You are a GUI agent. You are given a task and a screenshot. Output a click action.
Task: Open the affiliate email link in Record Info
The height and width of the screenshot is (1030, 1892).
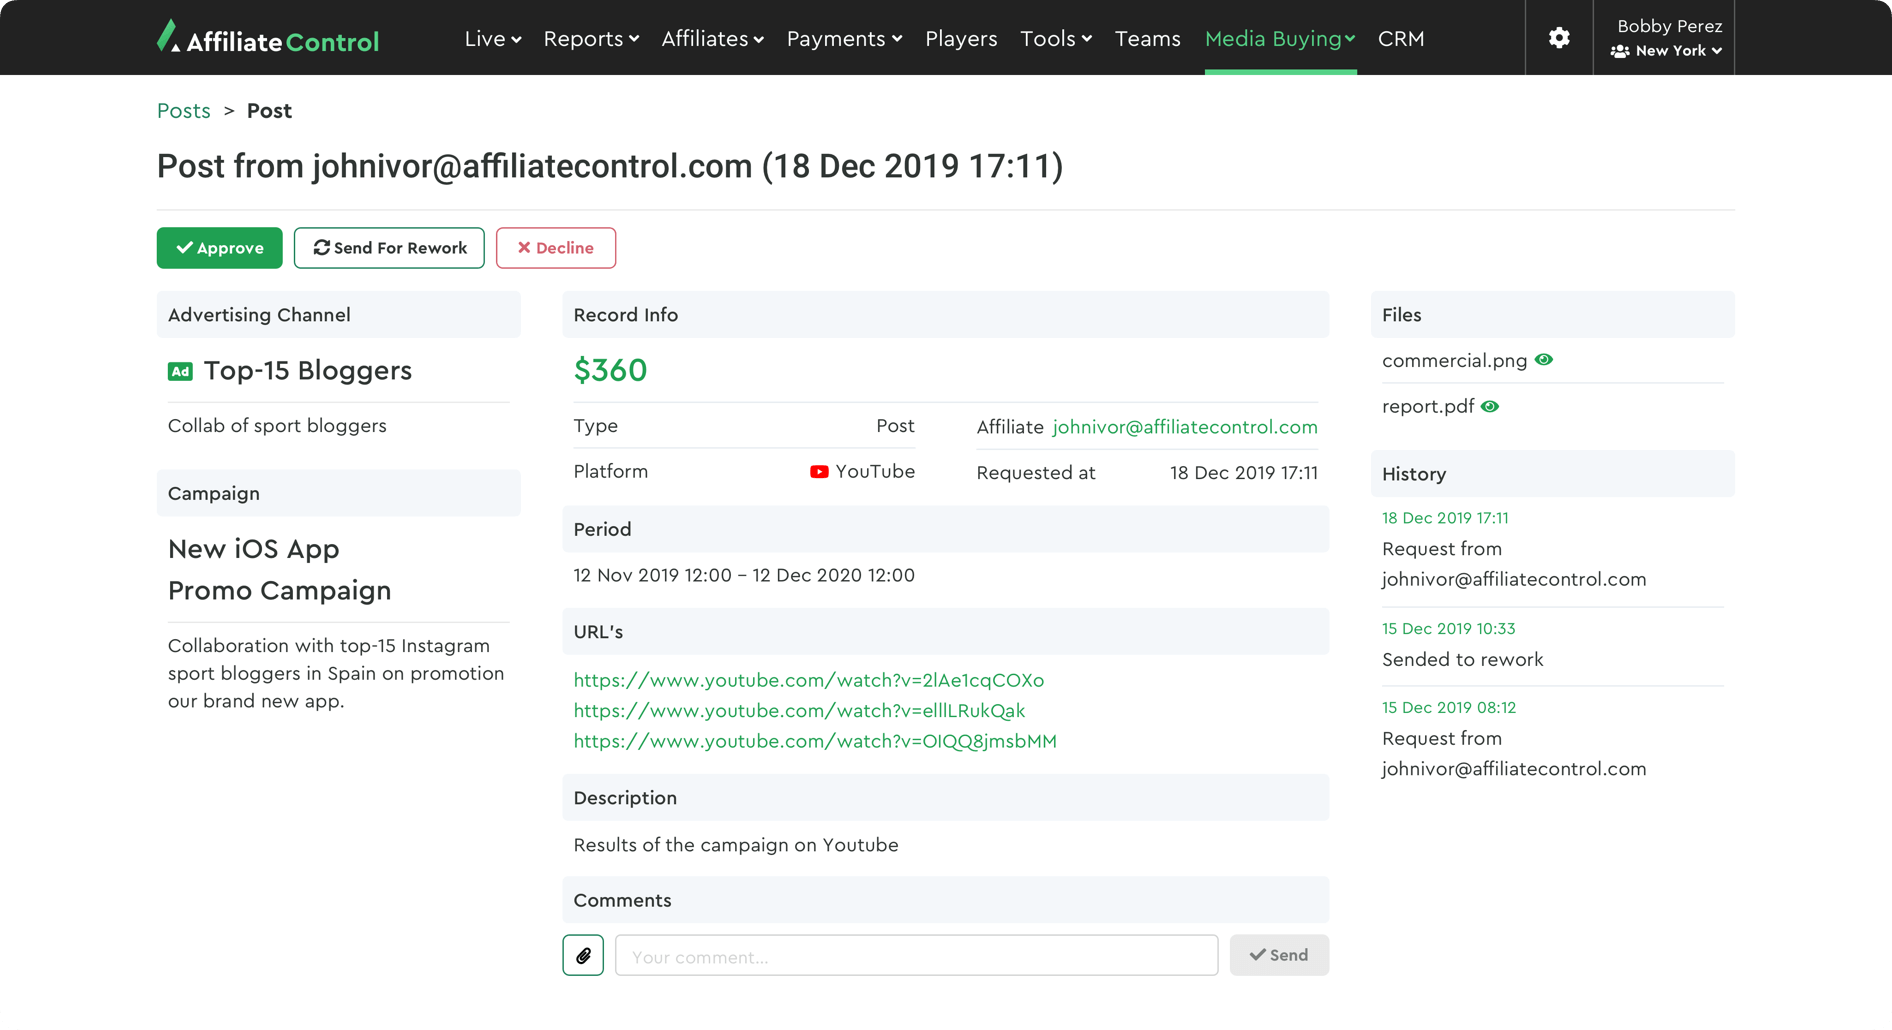click(1184, 427)
